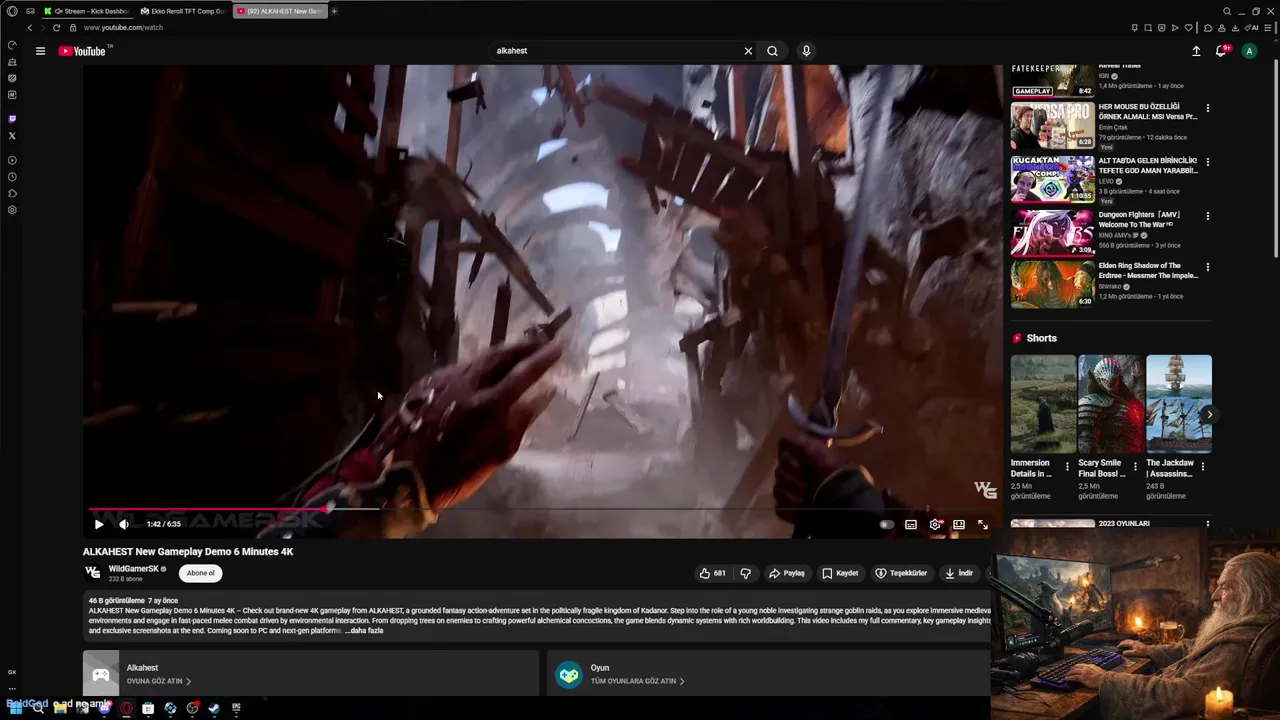Image resolution: width=1280 pixels, height=720 pixels.
Task: Open the Dungeon Fighters AMV thumbnail
Action: pos(1052,232)
